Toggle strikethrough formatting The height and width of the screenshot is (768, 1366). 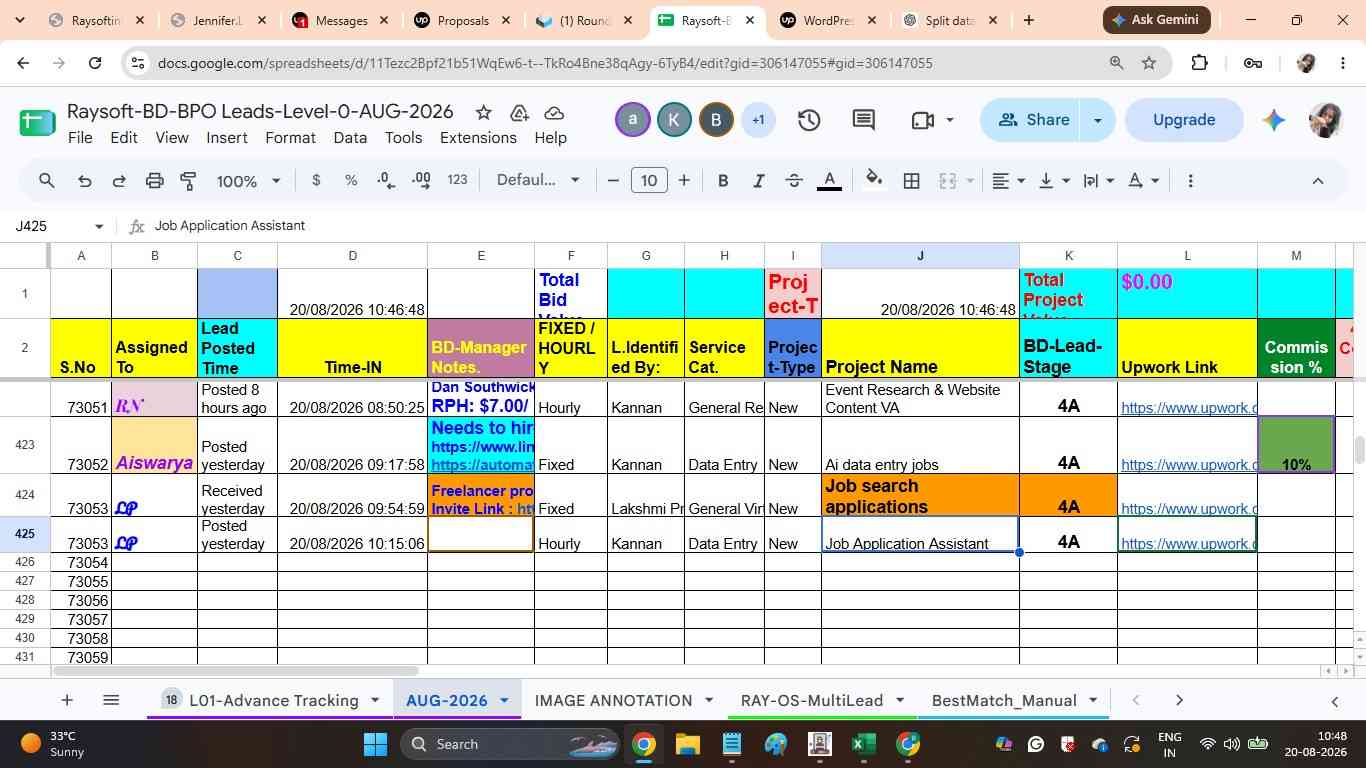coord(794,181)
